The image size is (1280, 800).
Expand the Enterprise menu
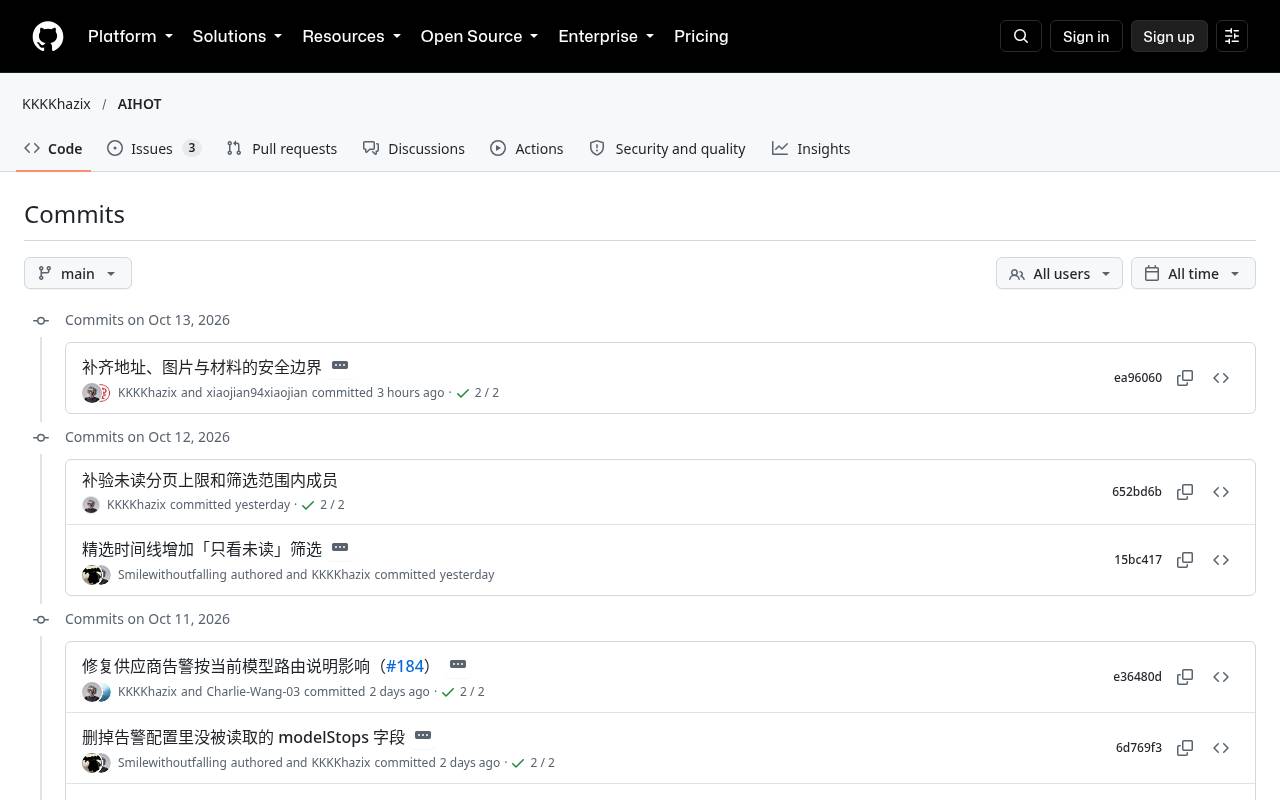click(606, 36)
